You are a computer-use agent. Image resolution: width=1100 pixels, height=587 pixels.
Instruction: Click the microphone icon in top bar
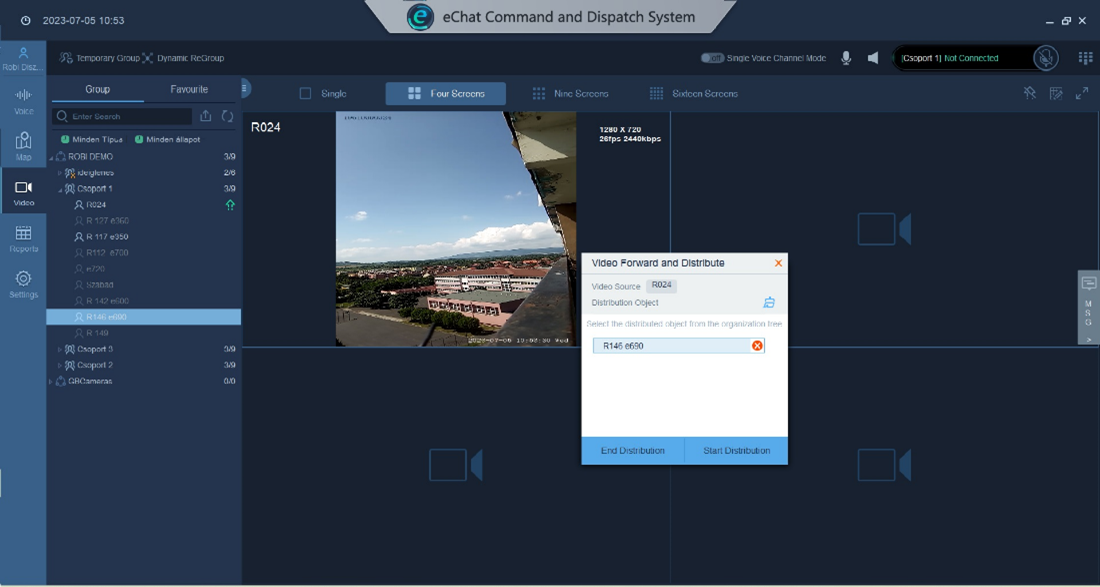846,58
